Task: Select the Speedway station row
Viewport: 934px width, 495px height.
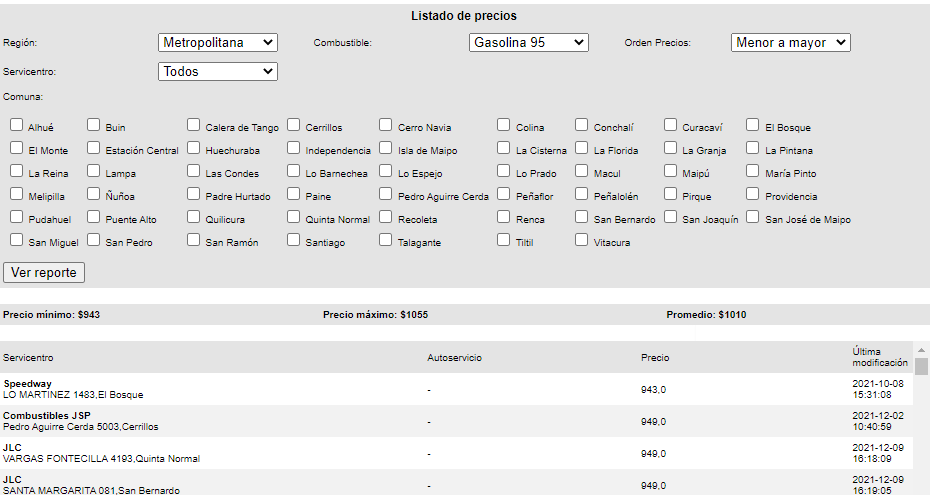Action: pos(200,389)
